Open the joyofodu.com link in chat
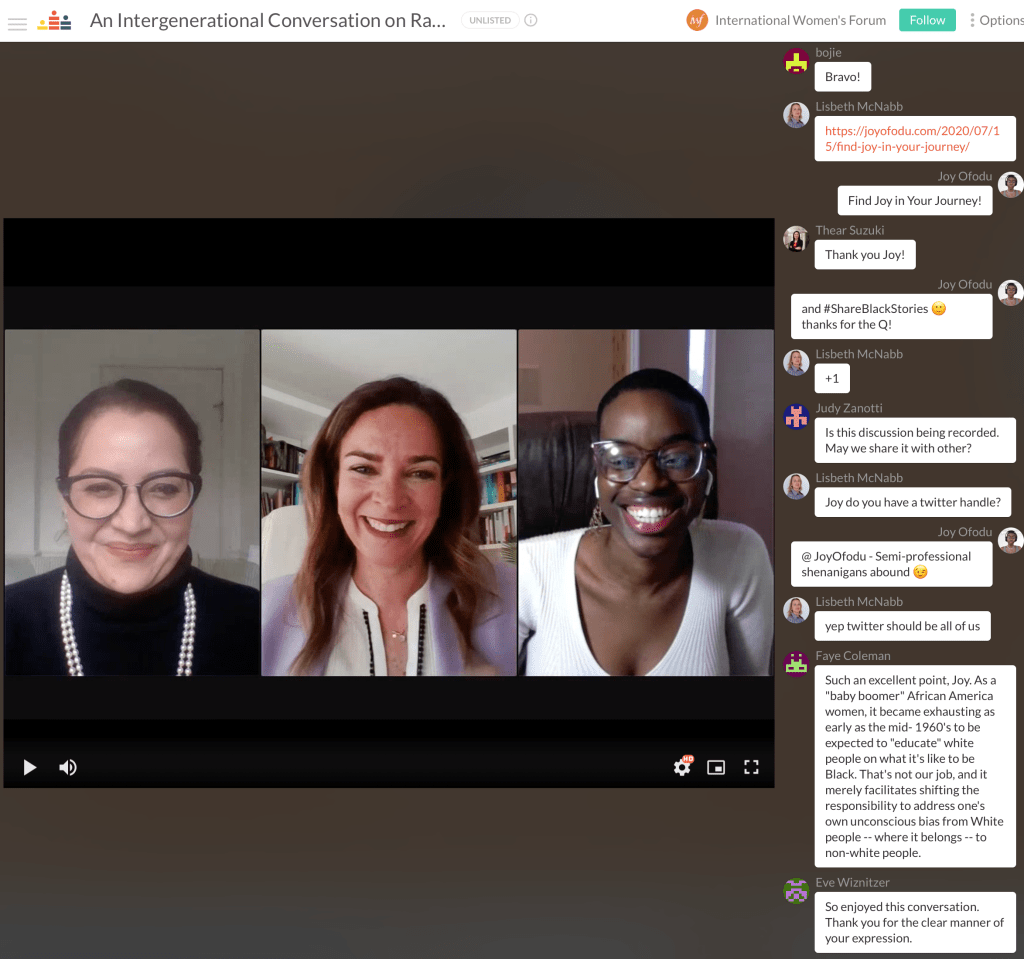Viewport: 1024px width, 959px height. 897,138
